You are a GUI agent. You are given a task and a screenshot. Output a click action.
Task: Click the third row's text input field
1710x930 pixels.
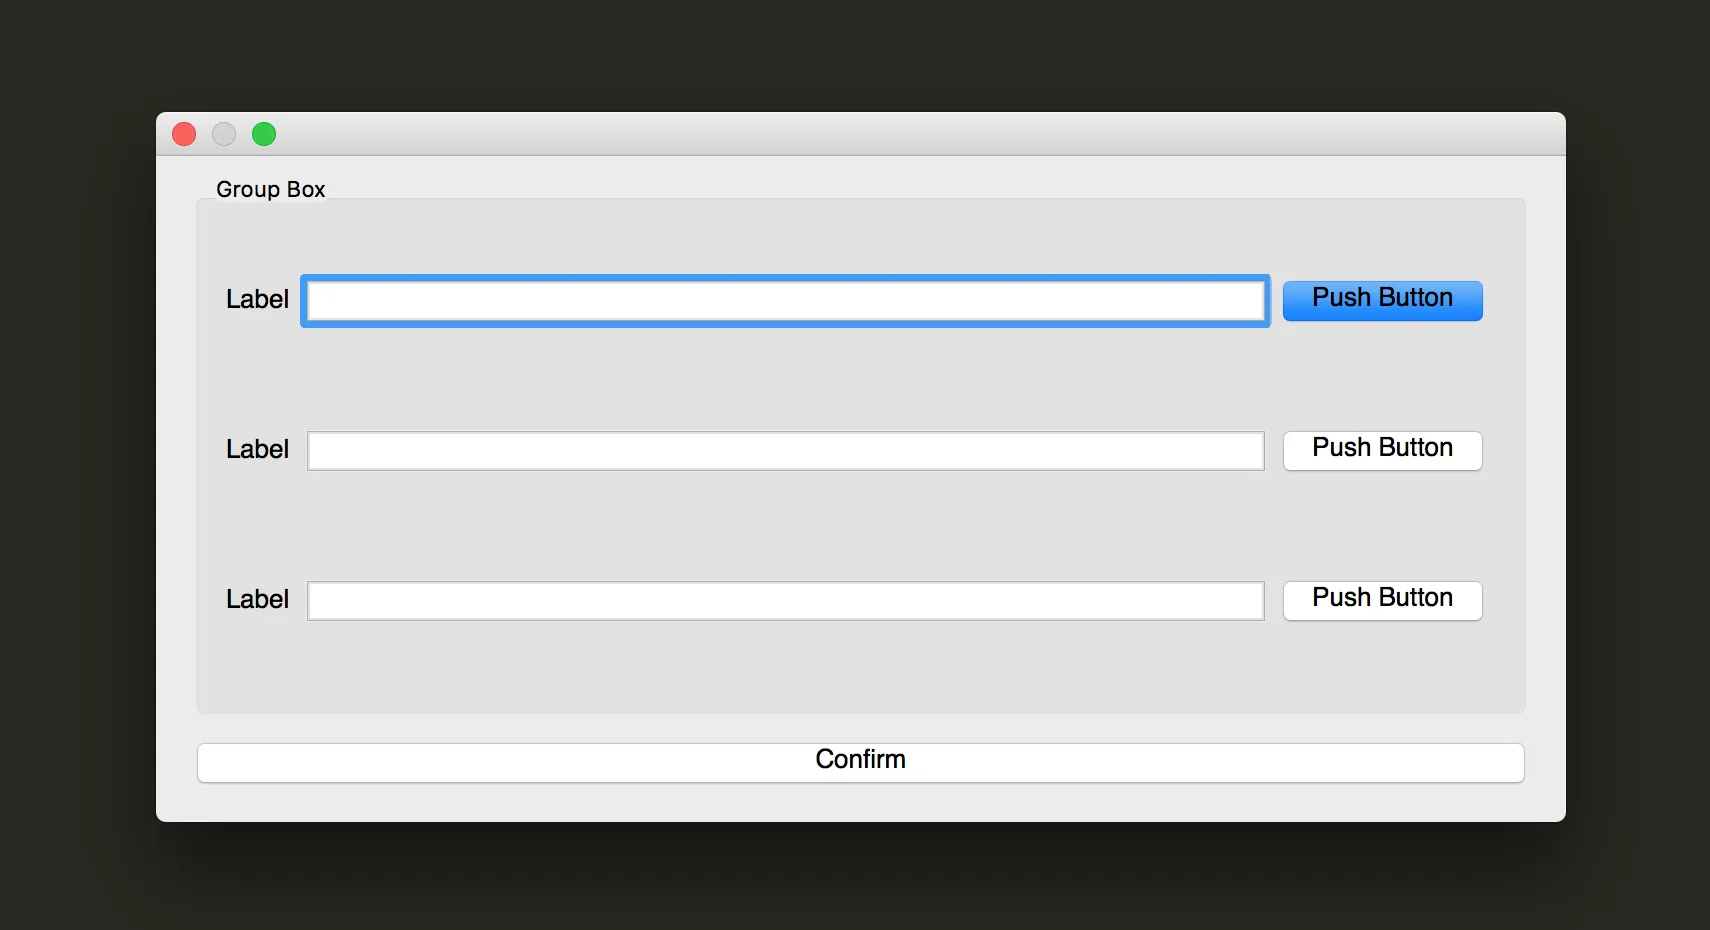785,601
